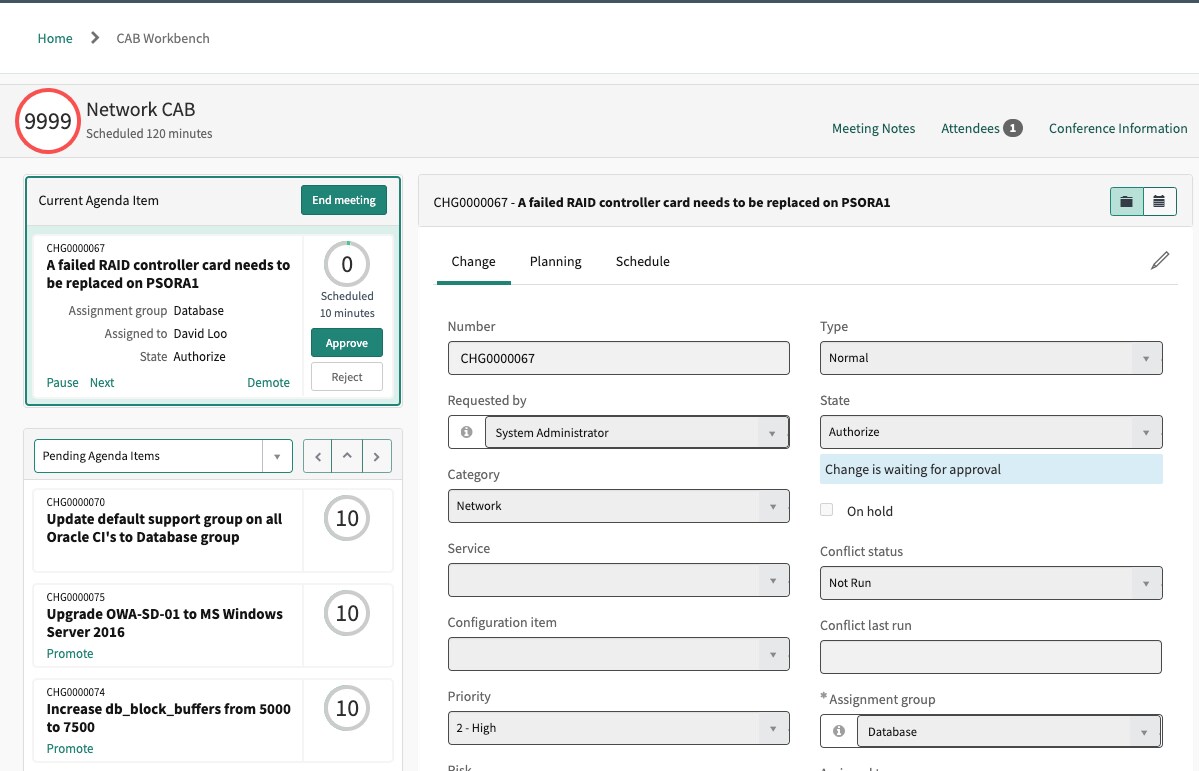Open the Pending Agenda Items filter dropdown
The height and width of the screenshot is (771, 1199).
tap(277, 456)
